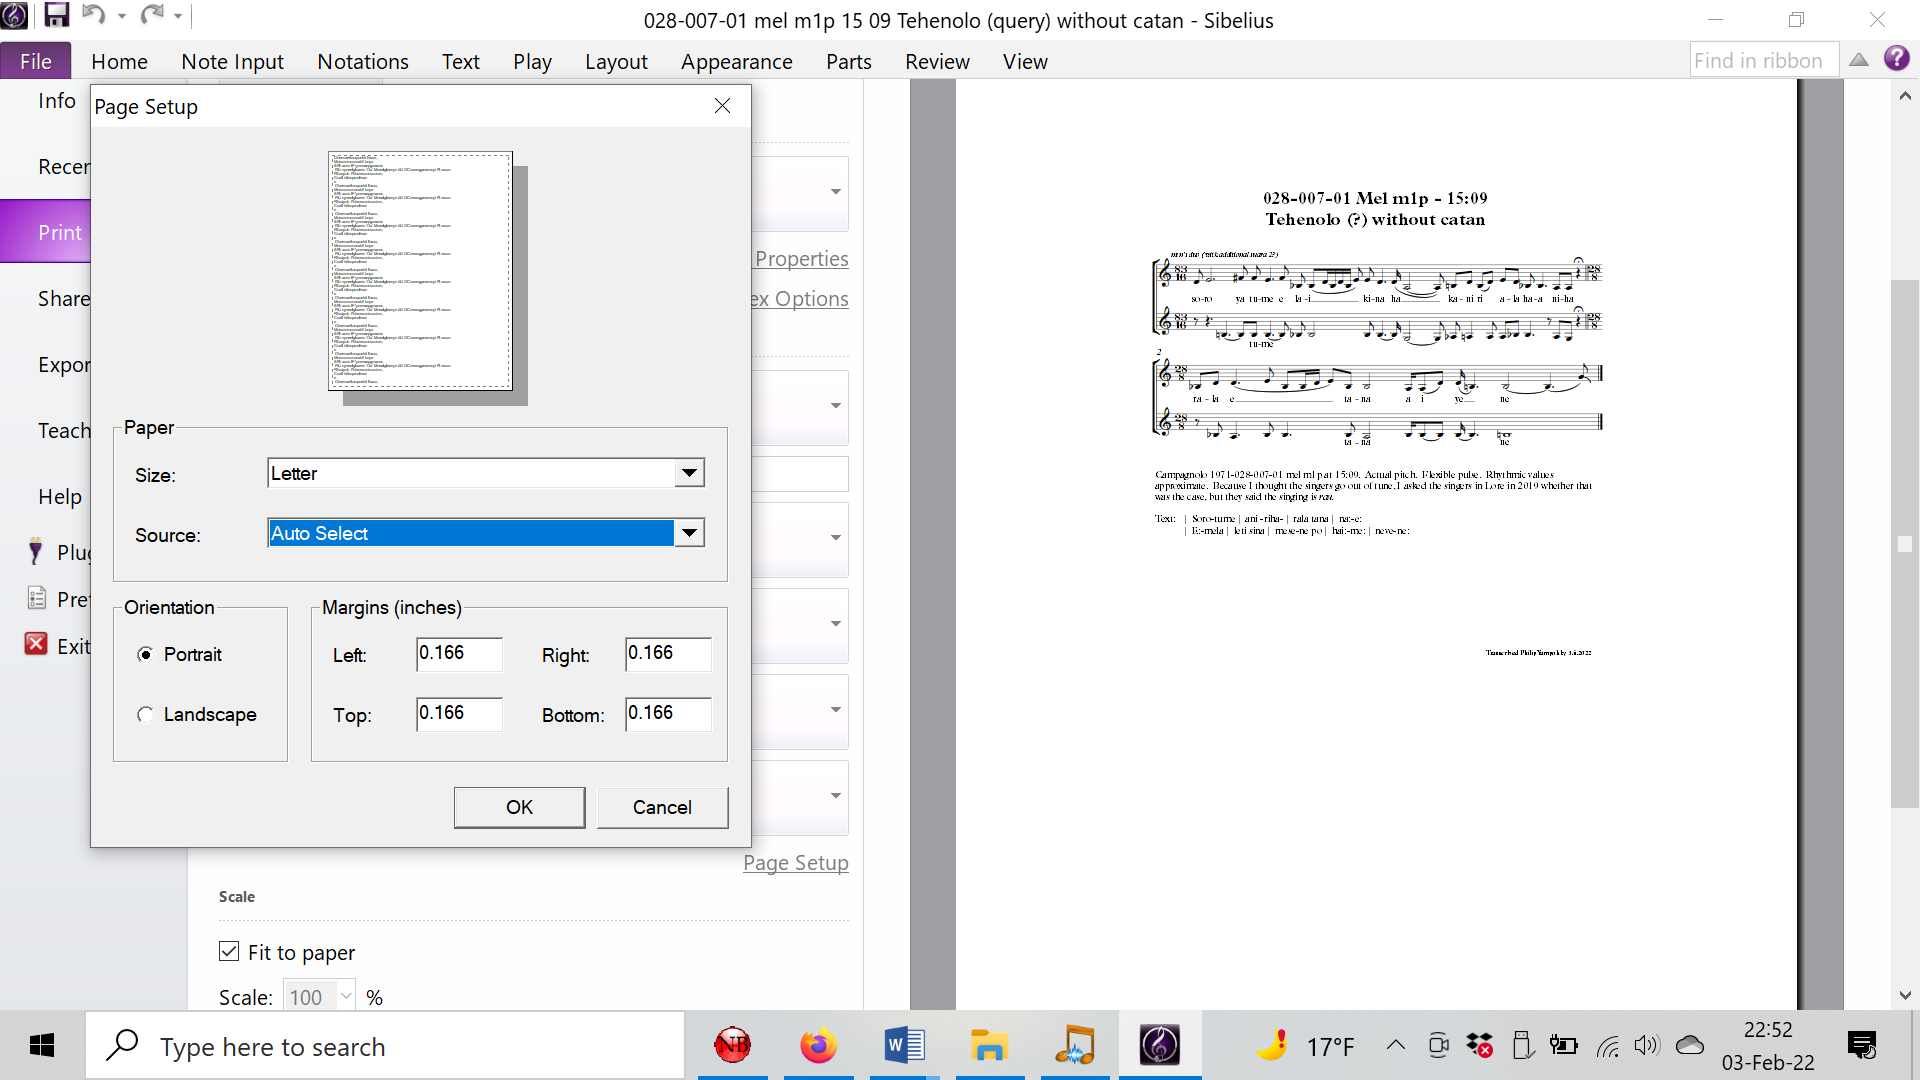Image resolution: width=1920 pixels, height=1080 pixels.
Task: Select Landscape orientation radio button
Action: (145, 713)
